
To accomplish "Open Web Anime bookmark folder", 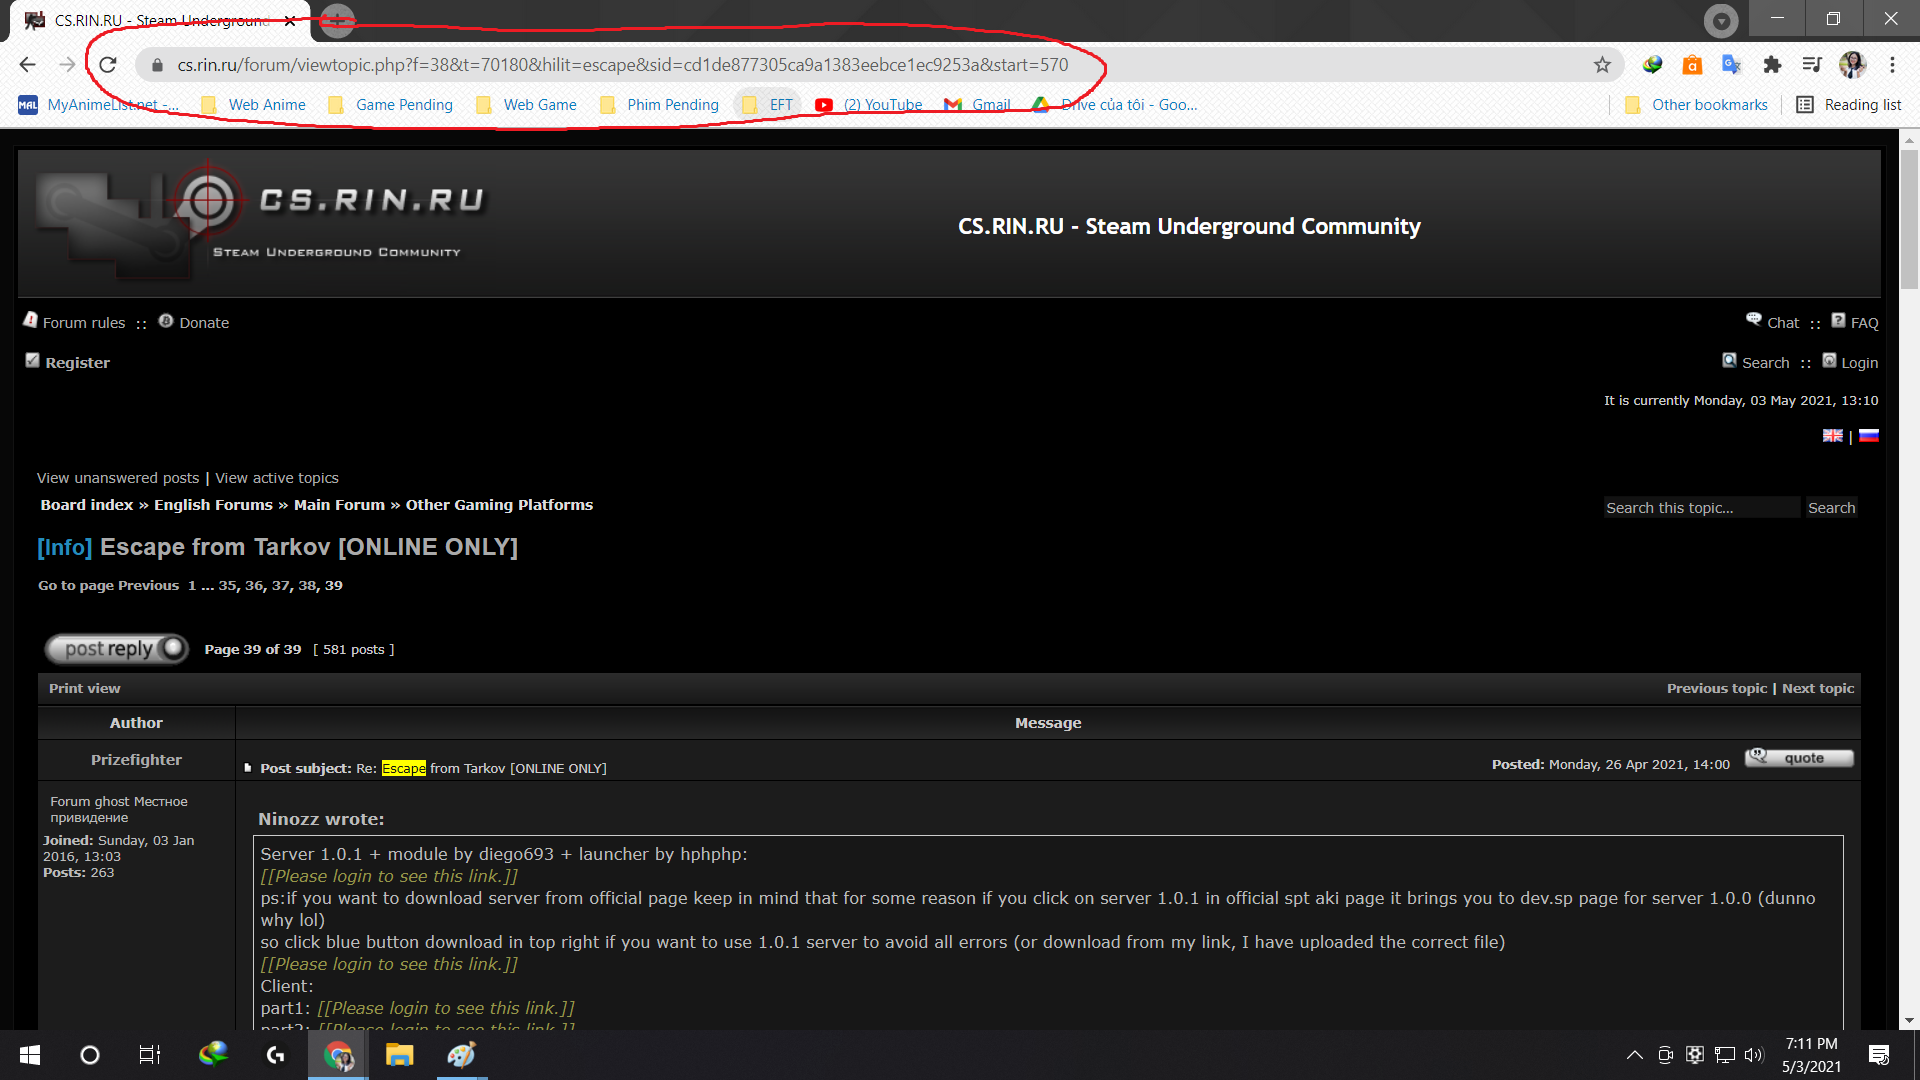I will [253, 105].
